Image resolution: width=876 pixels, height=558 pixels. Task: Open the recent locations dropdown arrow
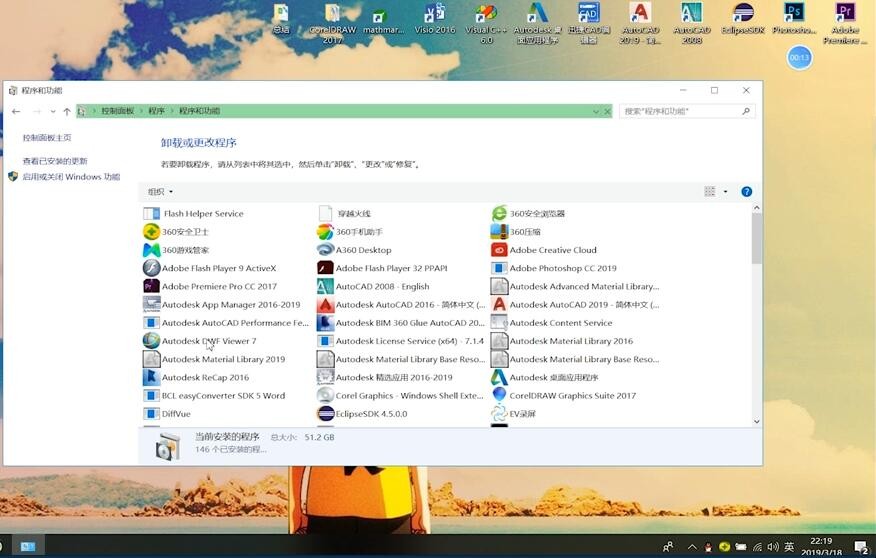pos(53,112)
